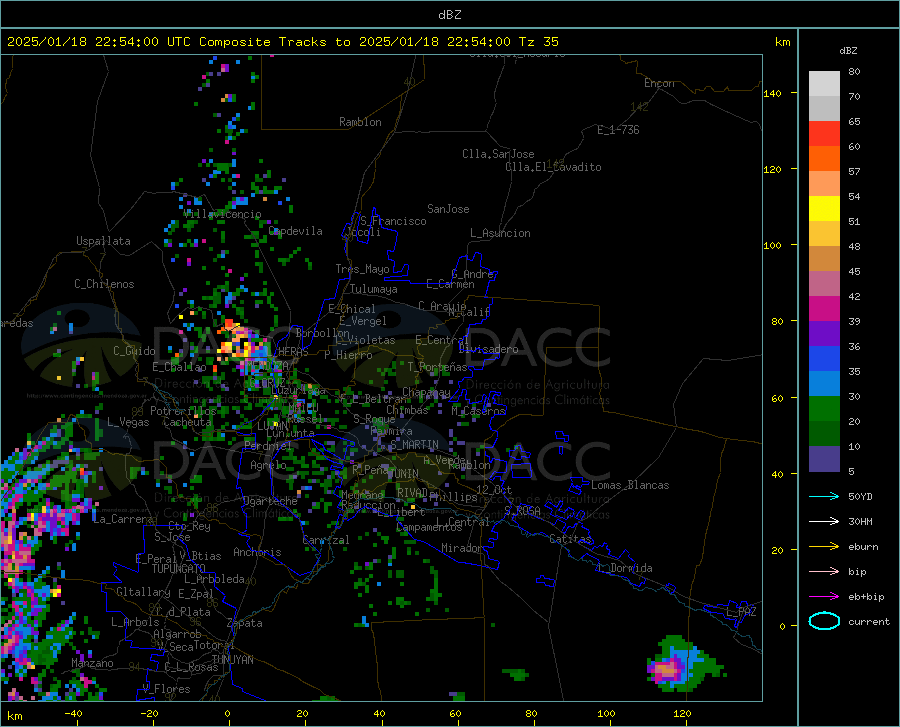This screenshot has width=900, height=727.
Task: Click the 54 dBZ yellow legend swatch
Action: [x=824, y=208]
